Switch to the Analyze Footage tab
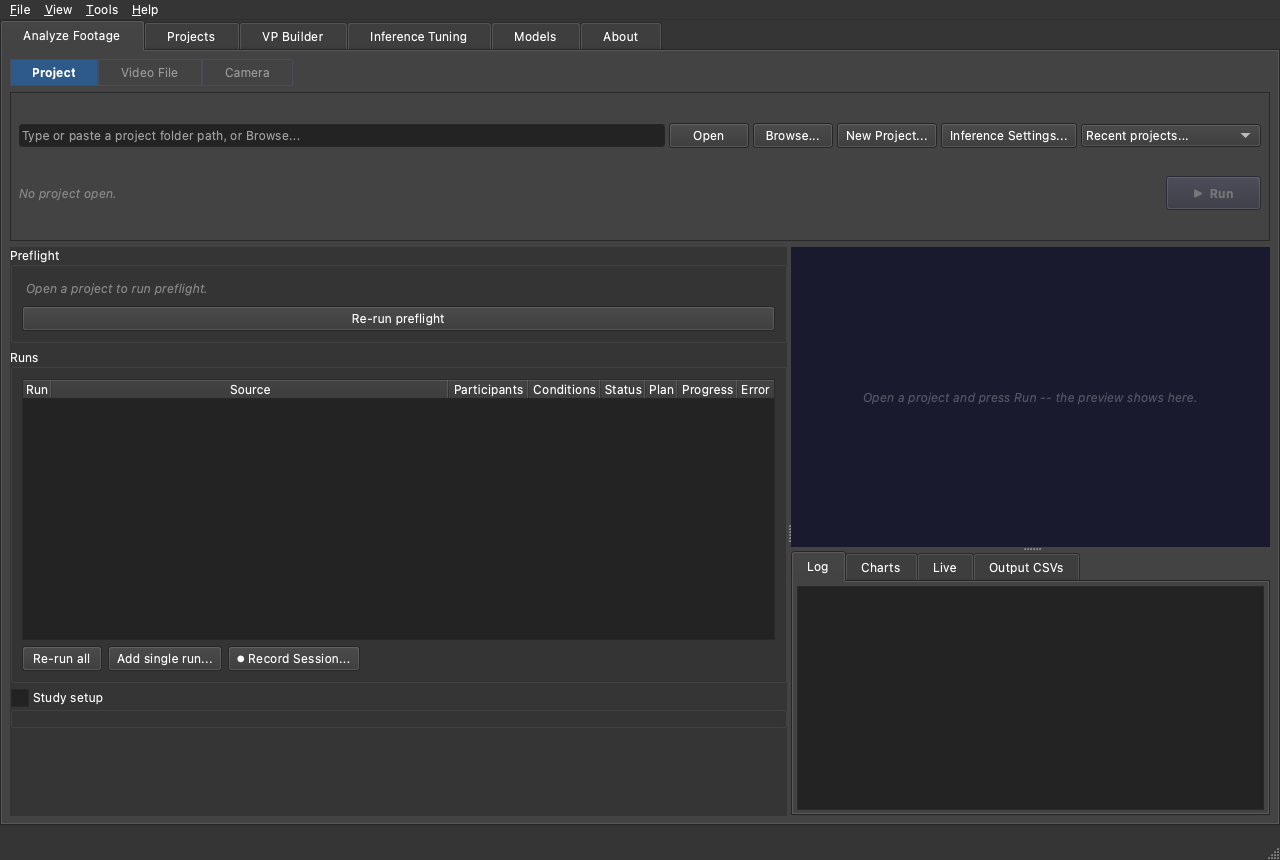 pos(72,35)
